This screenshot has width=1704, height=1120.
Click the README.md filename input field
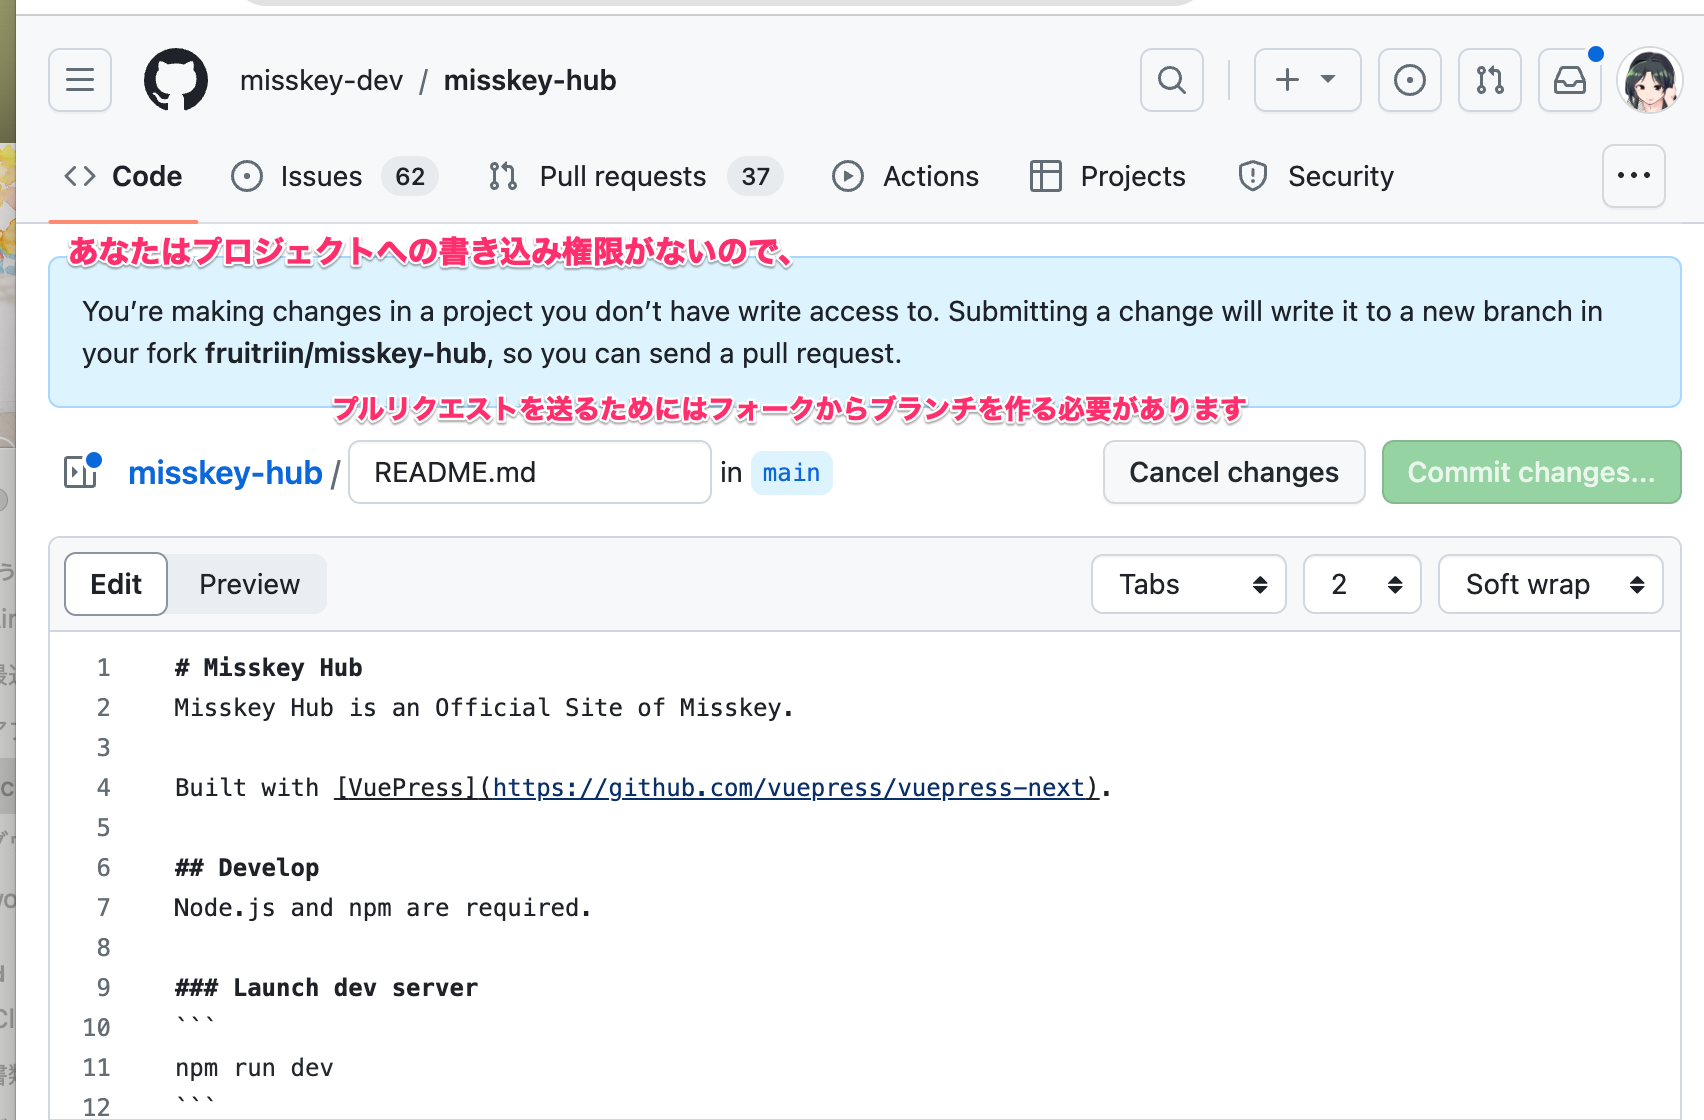tap(529, 472)
